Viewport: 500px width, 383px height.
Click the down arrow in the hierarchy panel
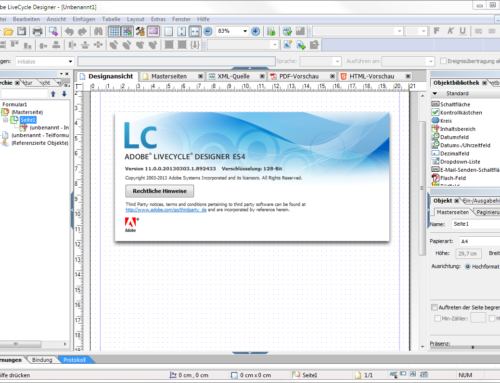[64, 94]
